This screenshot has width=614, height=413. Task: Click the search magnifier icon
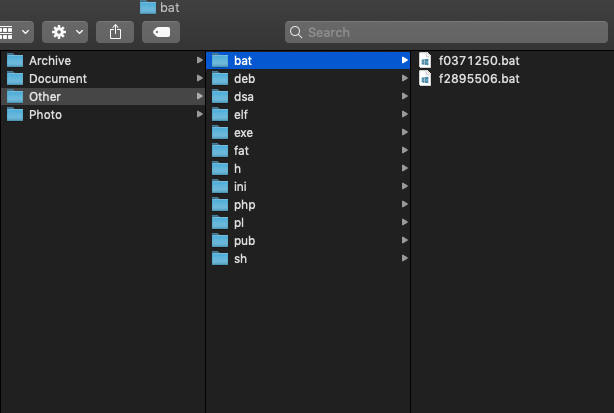tap(296, 32)
